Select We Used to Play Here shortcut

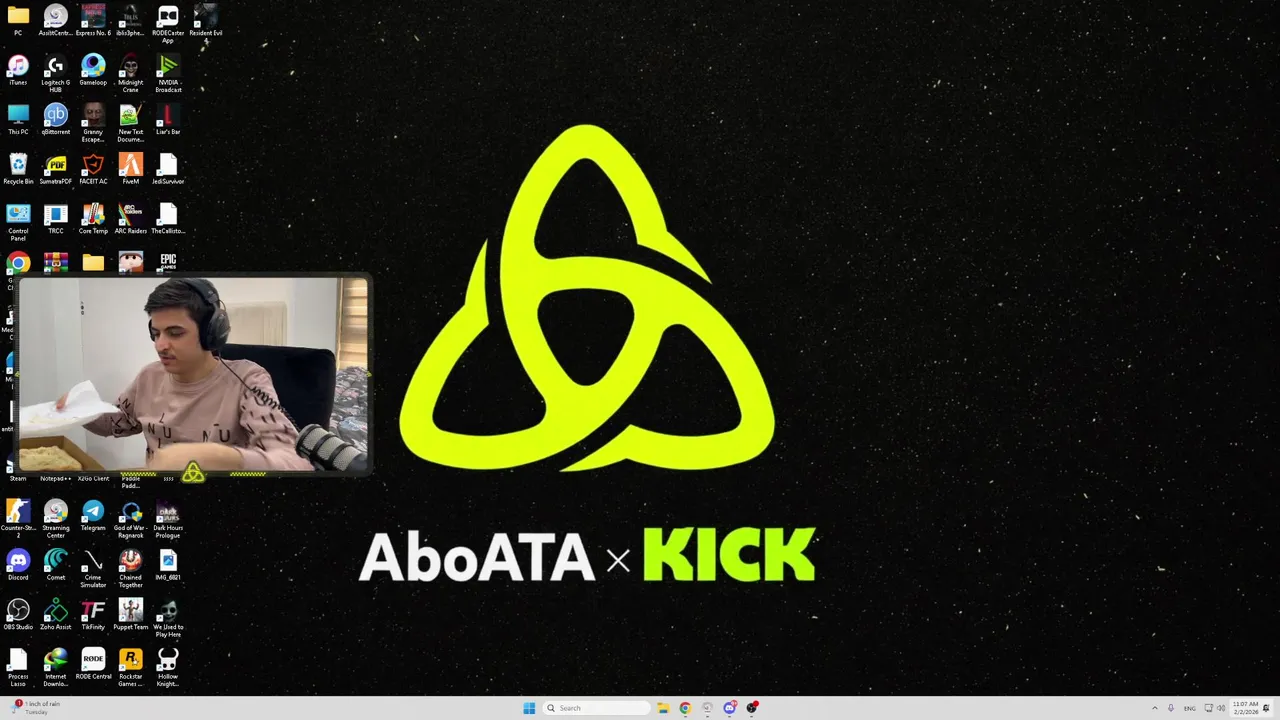pos(168,618)
